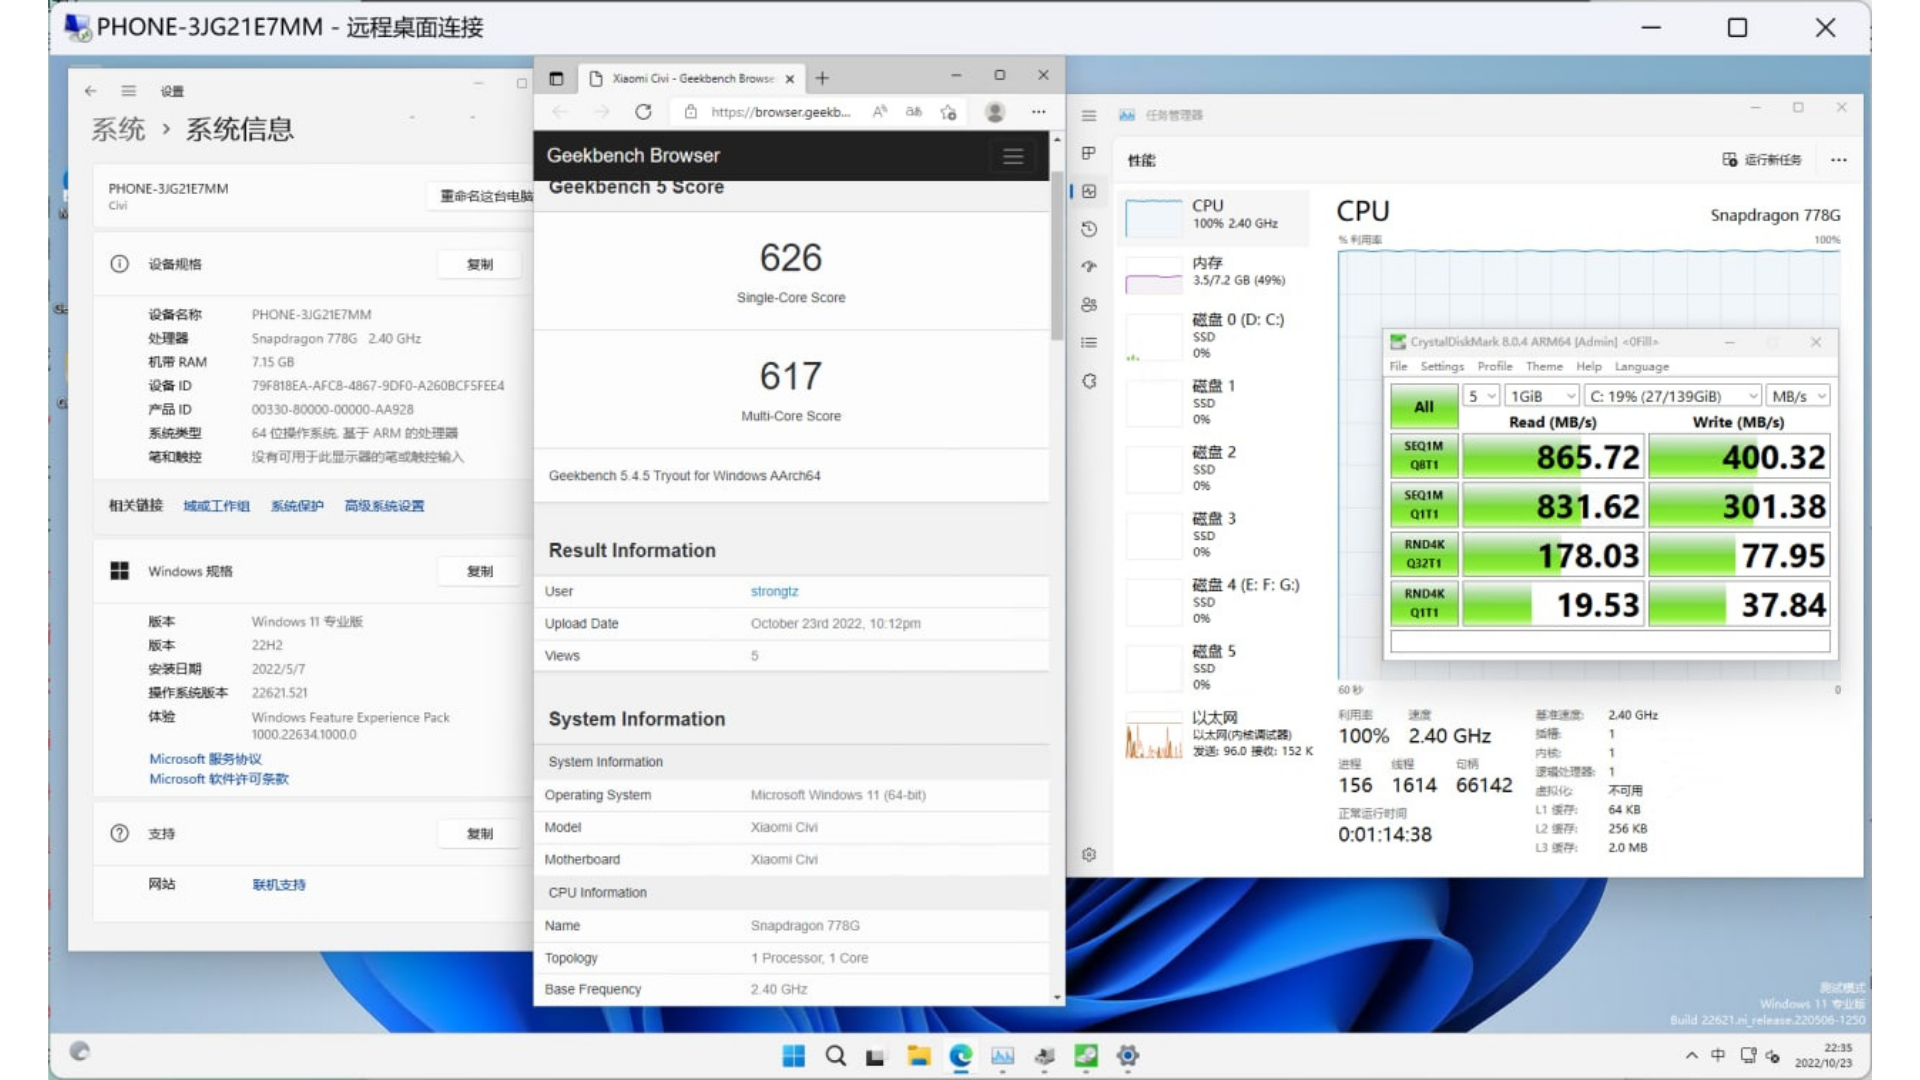This screenshot has width=1920, height=1080.
Task: Expand test count dropdown showing 5
Action: pyautogui.click(x=1481, y=396)
